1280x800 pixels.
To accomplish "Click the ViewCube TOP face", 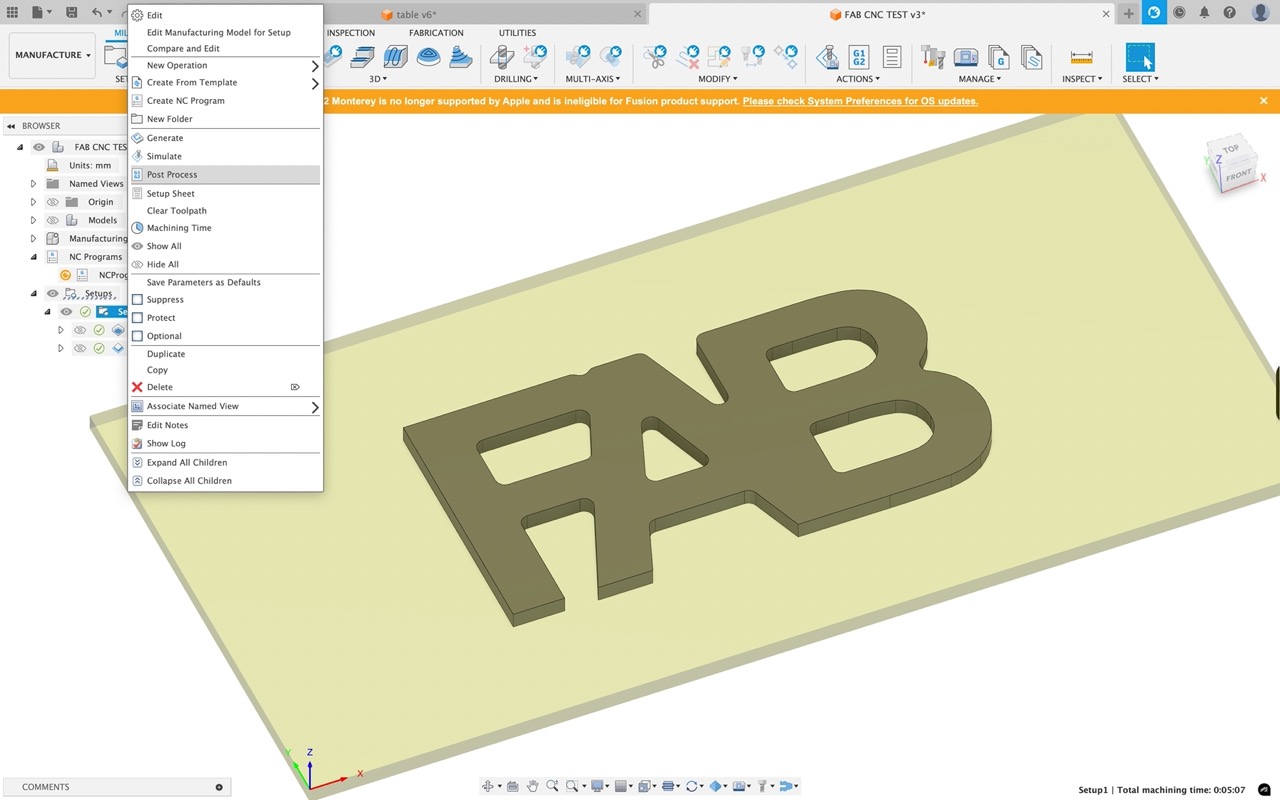I will pos(1230,149).
